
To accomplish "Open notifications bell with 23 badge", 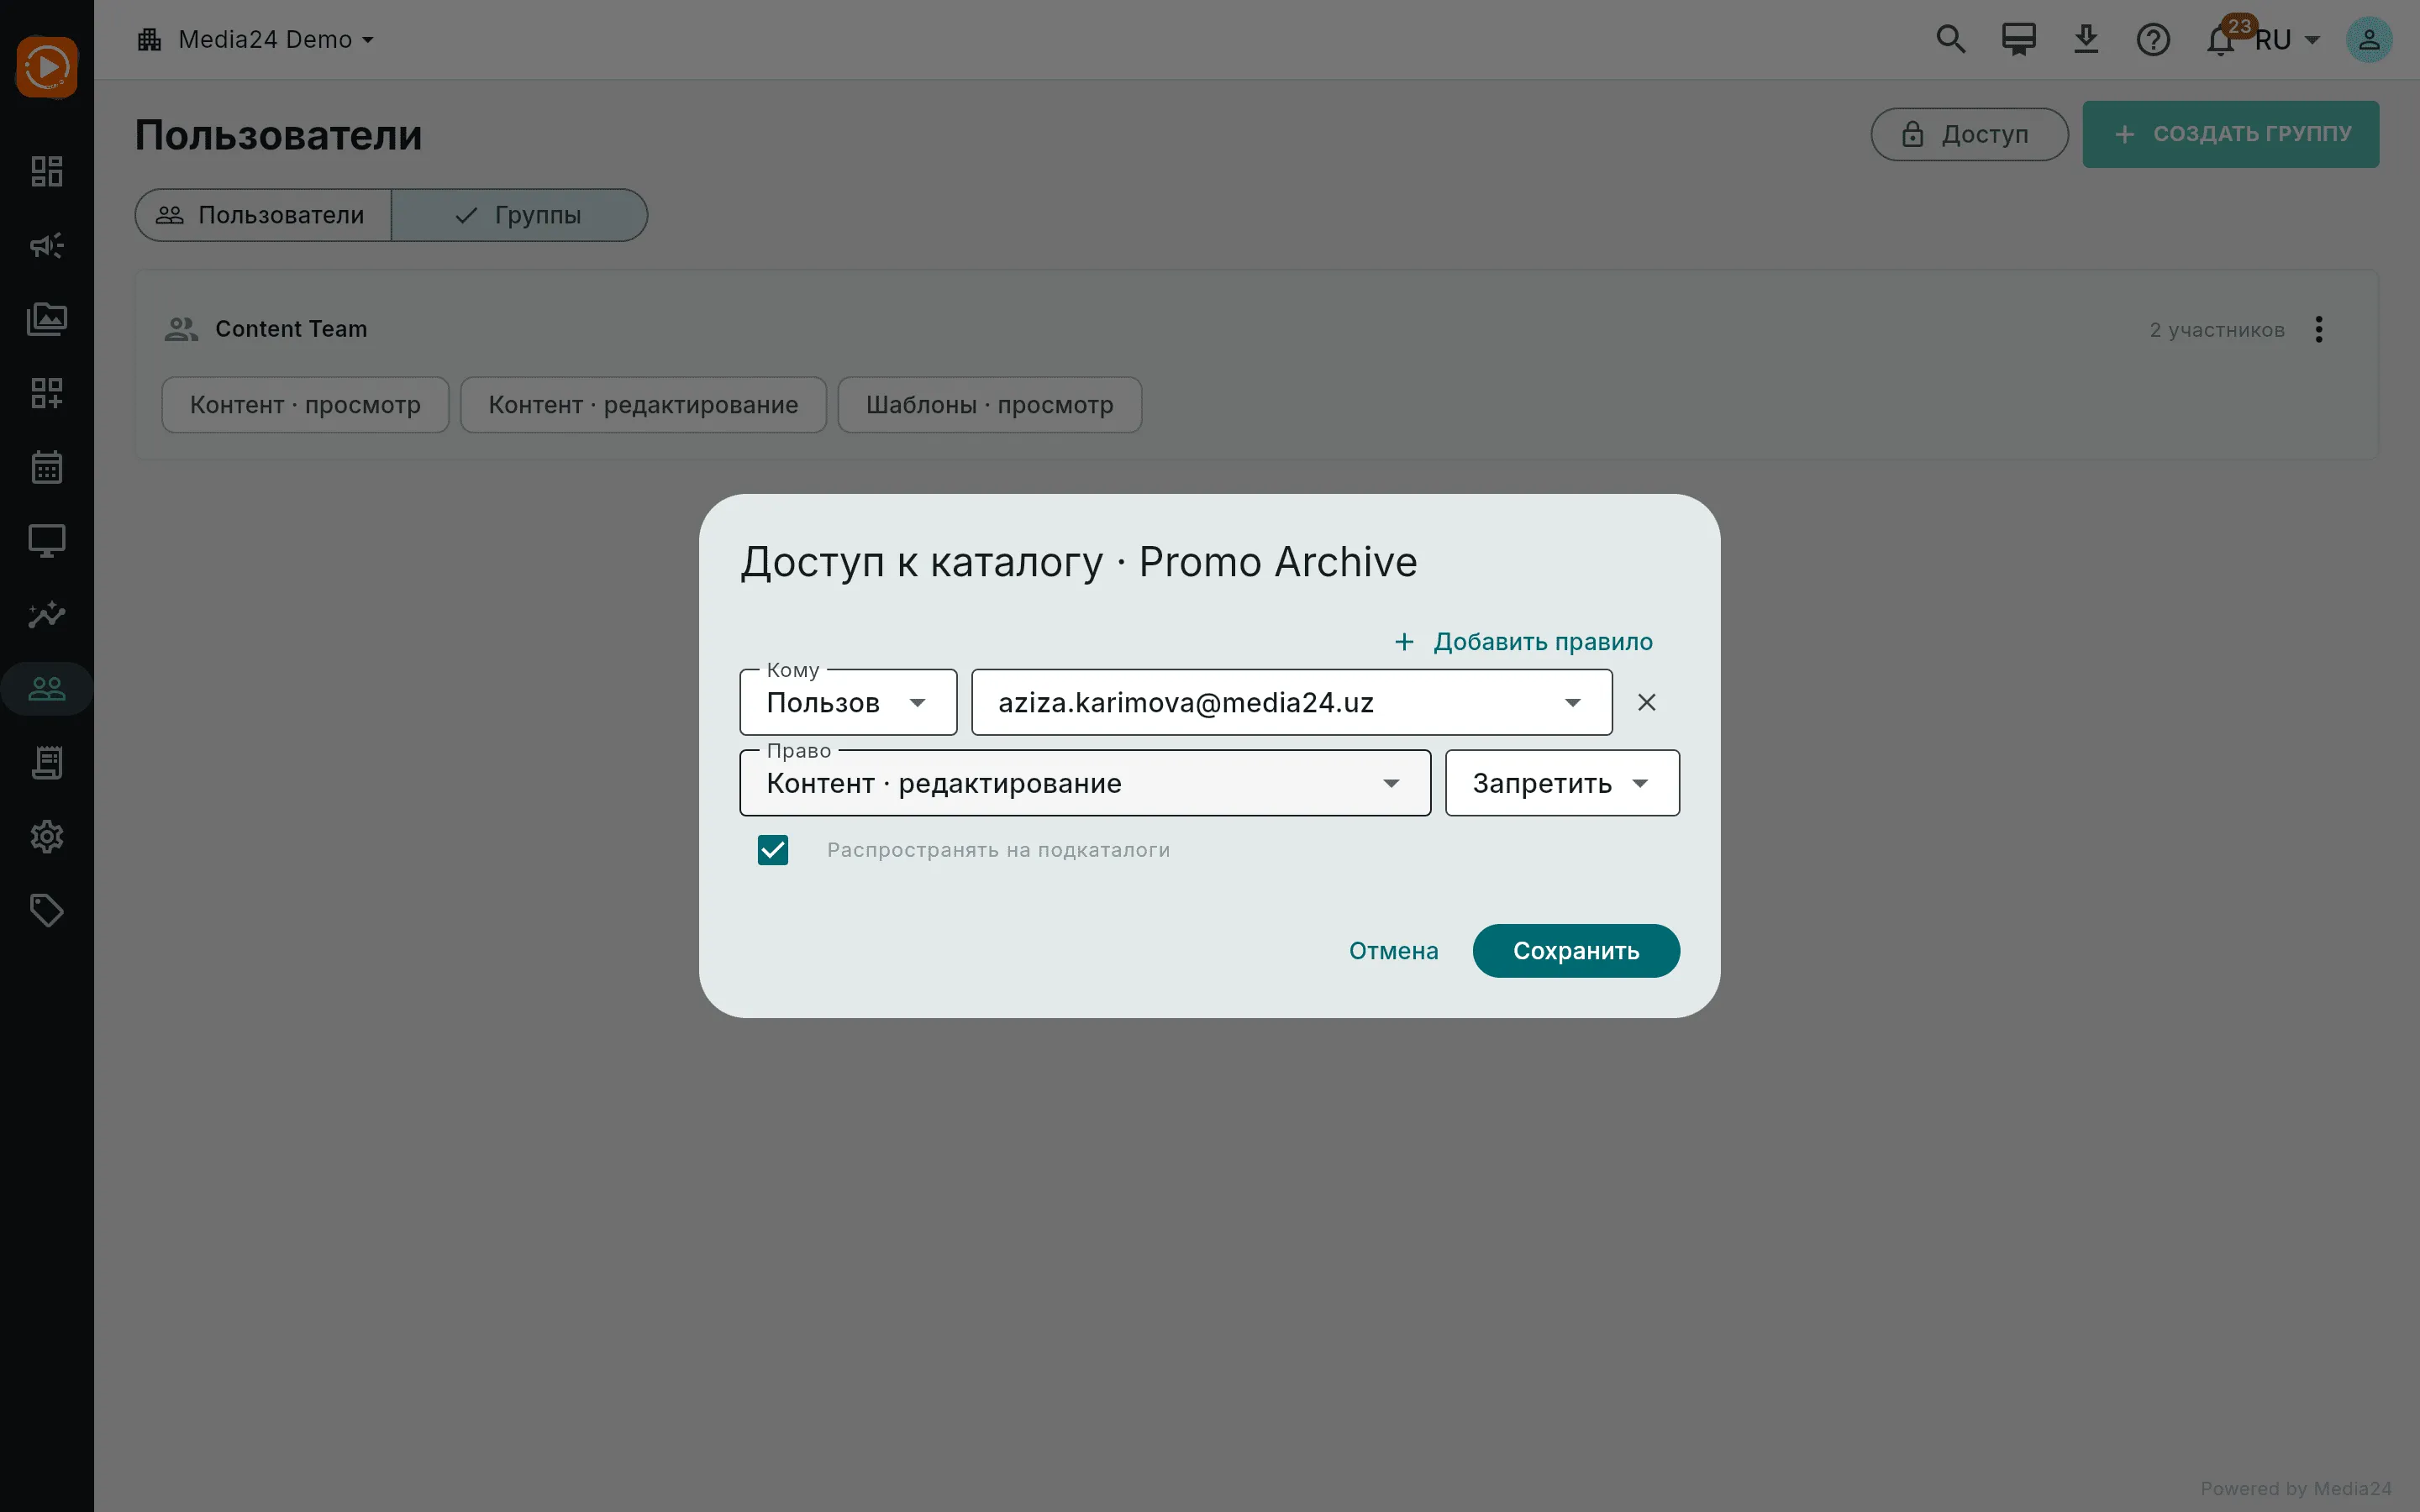I will coord(2222,39).
